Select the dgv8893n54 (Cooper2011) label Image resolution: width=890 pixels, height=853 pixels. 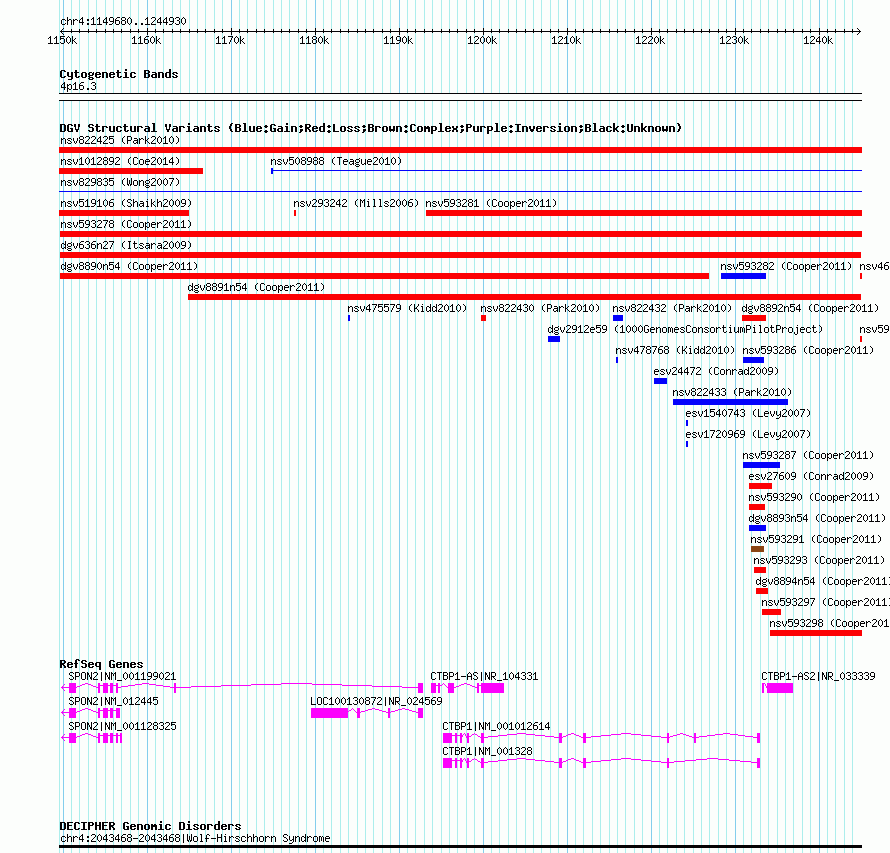pyautogui.click(x=817, y=518)
